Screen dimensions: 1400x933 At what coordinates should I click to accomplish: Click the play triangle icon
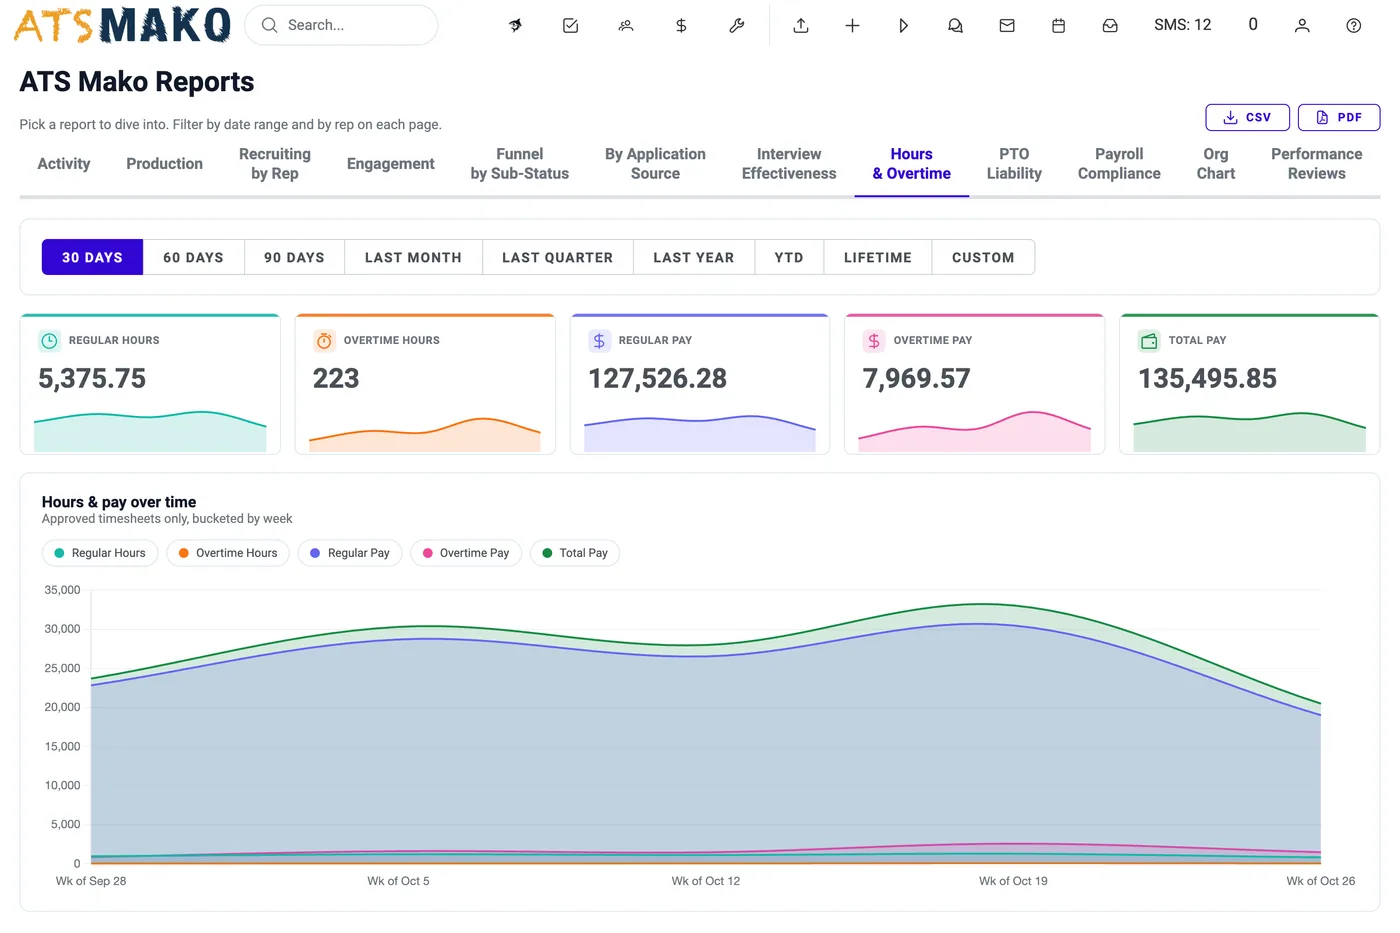904,26
